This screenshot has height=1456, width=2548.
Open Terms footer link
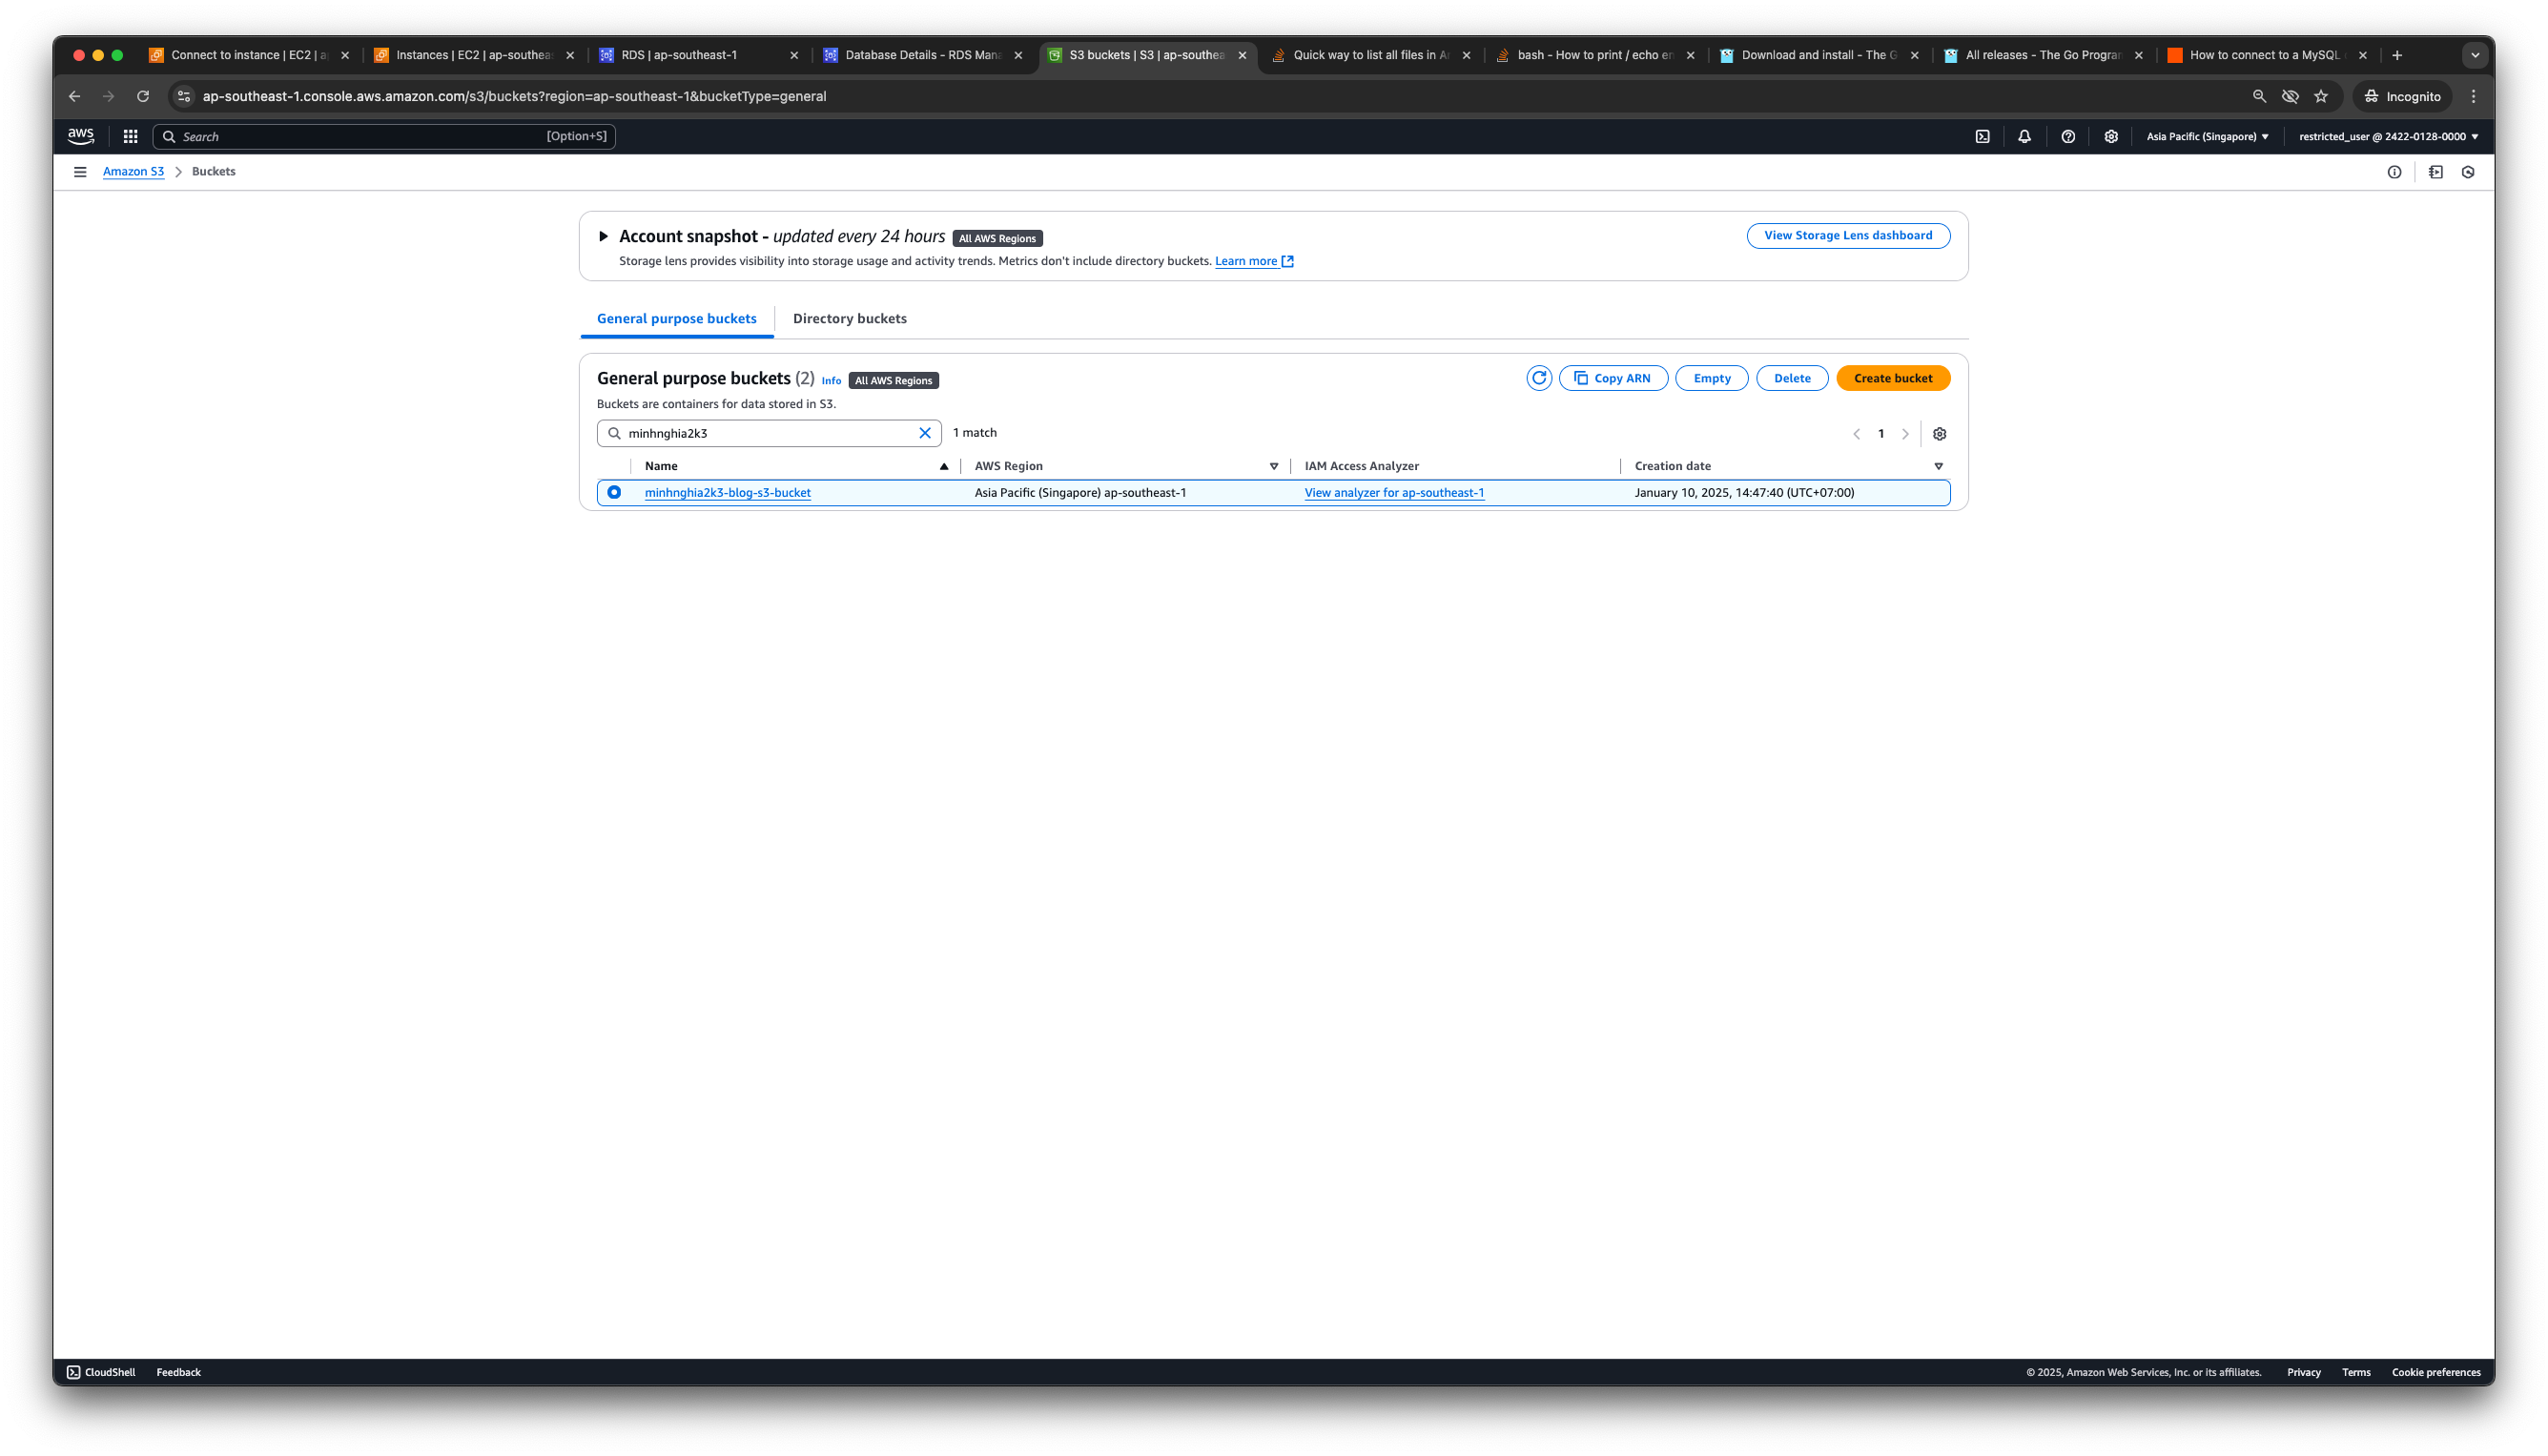2356,1372
